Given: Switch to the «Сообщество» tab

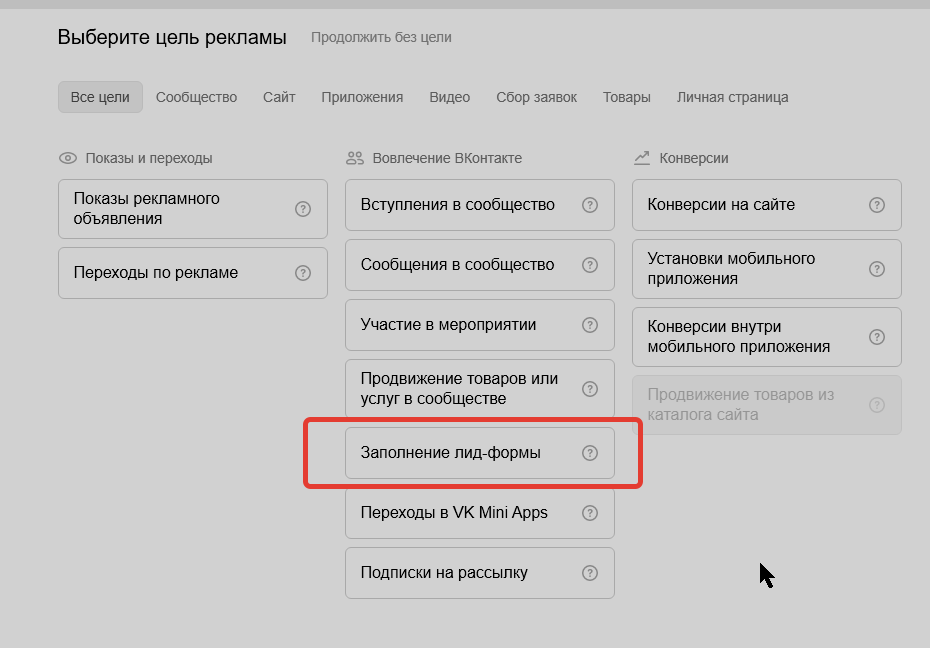Looking at the screenshot, I should point(195,97).
